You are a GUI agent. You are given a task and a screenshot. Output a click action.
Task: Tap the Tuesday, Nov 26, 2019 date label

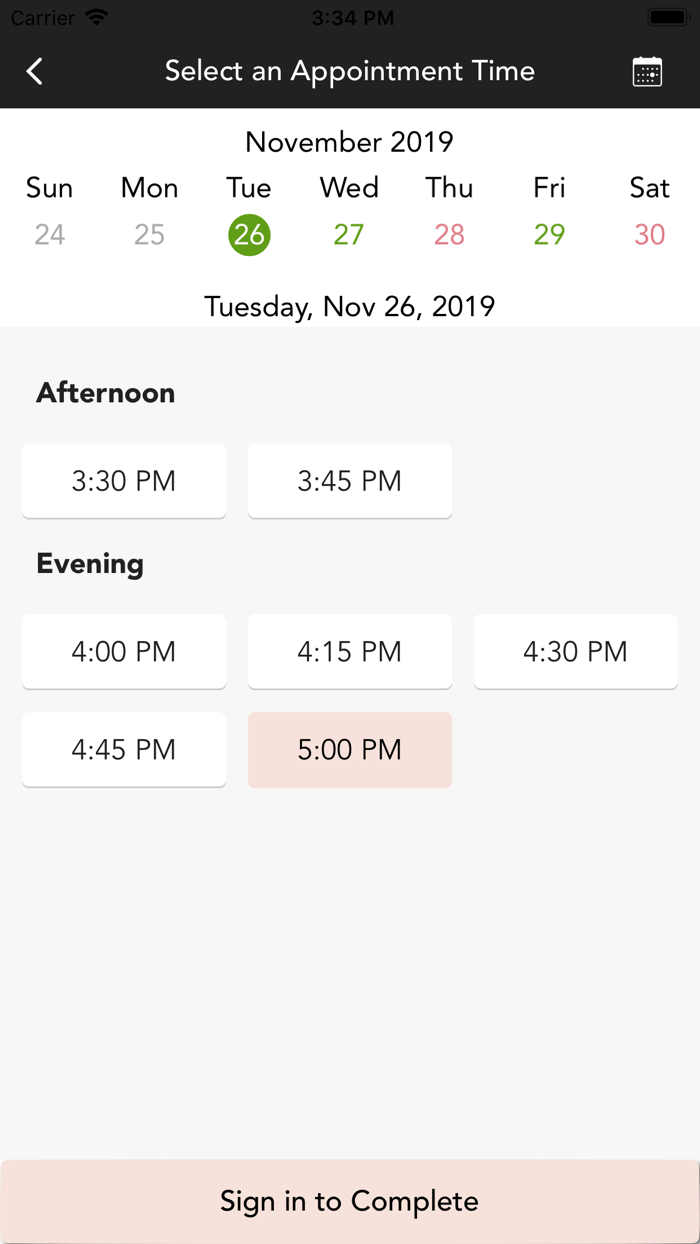(349, 306)
